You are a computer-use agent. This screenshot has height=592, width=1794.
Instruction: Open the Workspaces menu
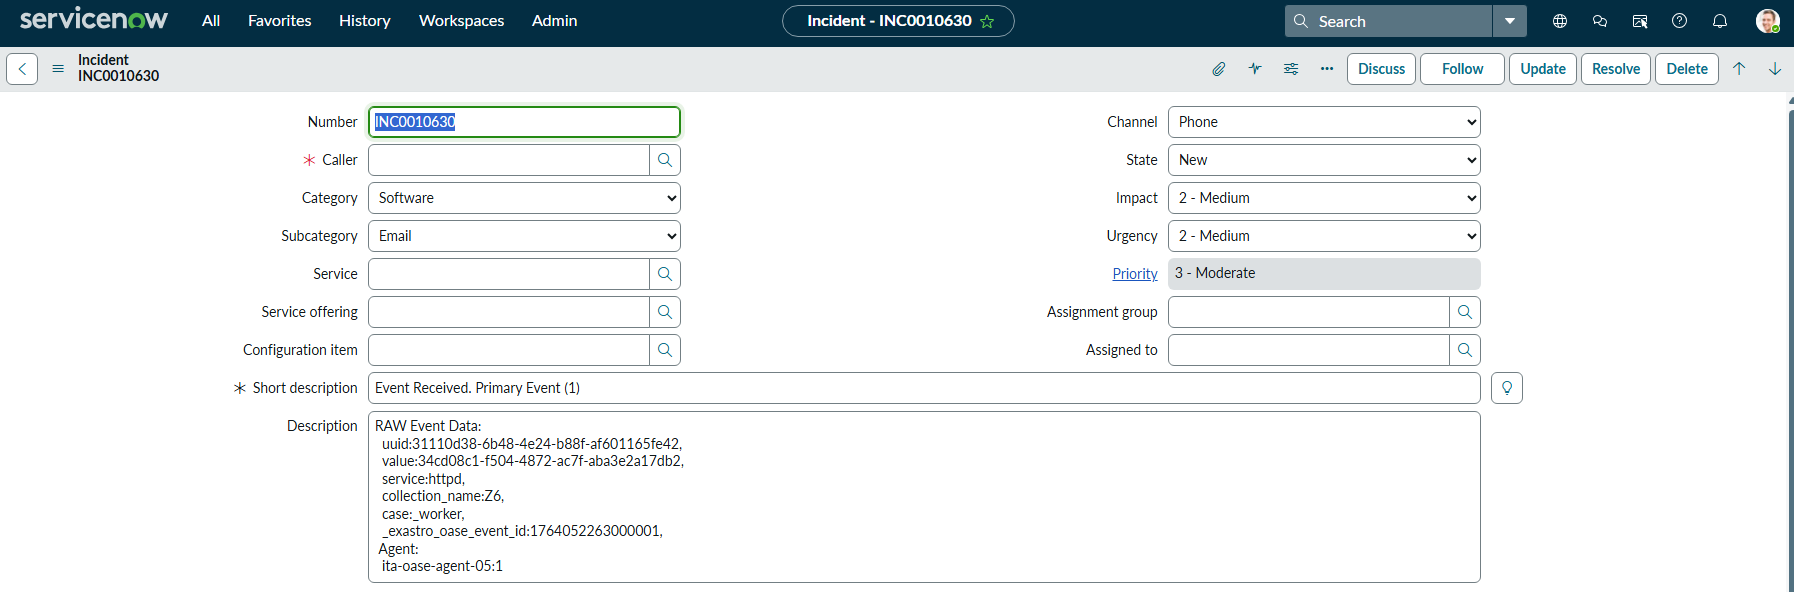(x=461, y=21)
